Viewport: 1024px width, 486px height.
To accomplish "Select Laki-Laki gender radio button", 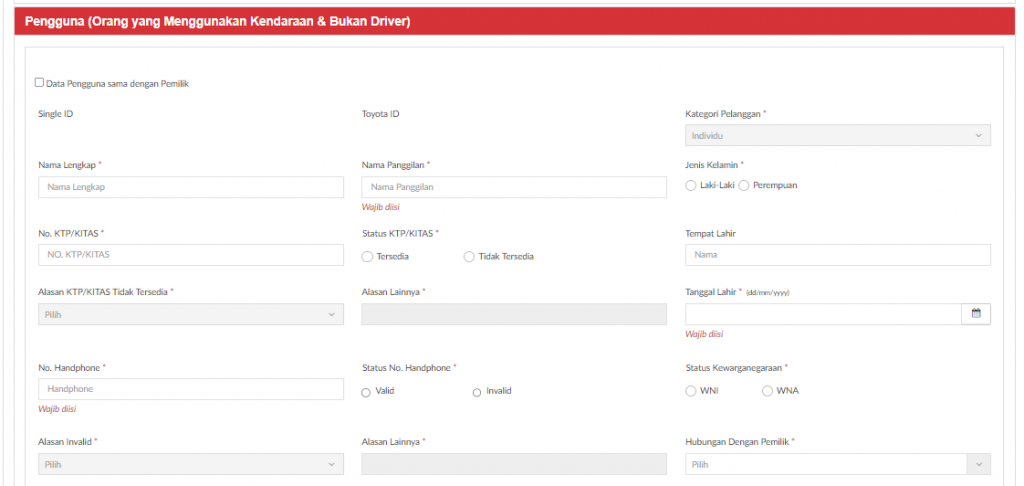I will point(691,186).
